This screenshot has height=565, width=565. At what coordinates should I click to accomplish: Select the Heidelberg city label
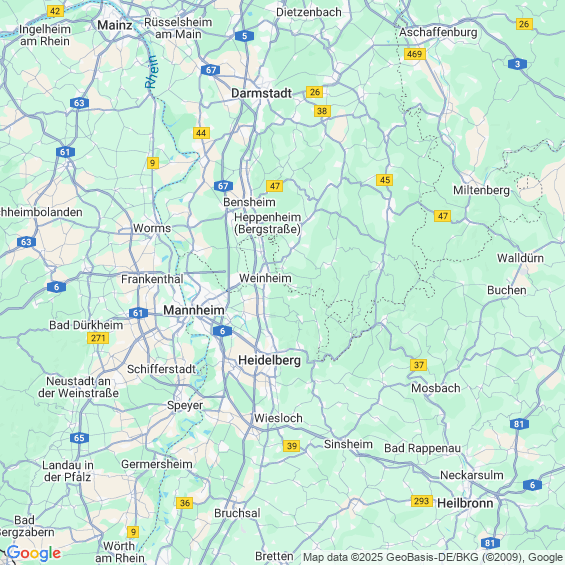click(270, 360)
